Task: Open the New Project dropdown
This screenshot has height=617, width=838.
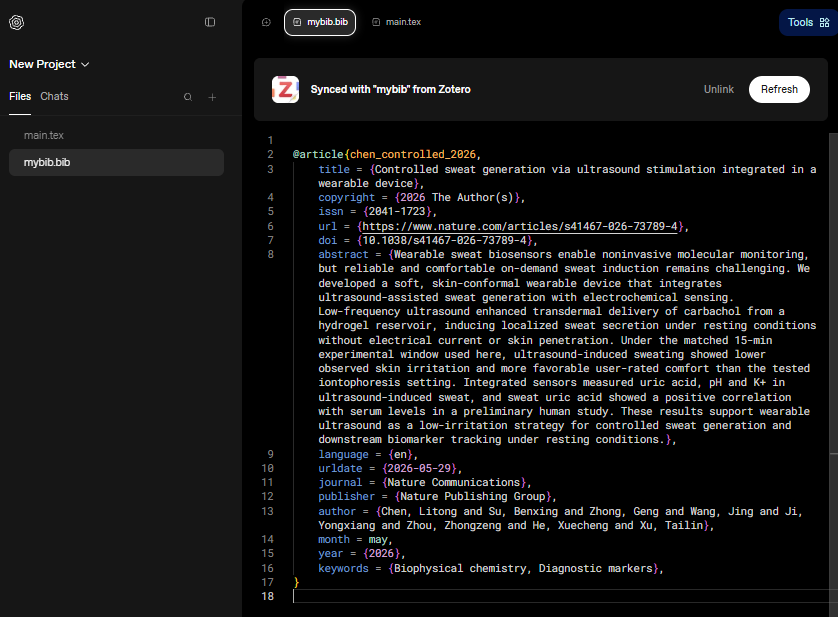Action: click(x=49, y=64)
